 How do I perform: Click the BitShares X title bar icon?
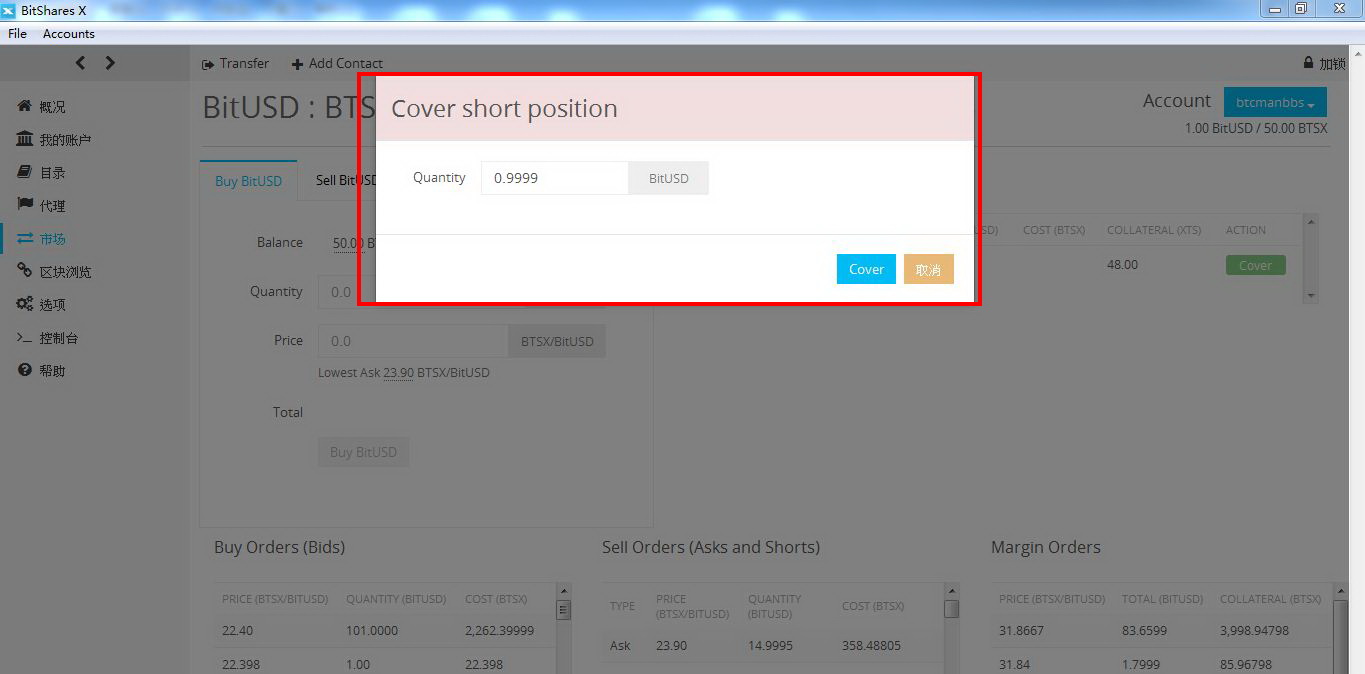point(8,11)
